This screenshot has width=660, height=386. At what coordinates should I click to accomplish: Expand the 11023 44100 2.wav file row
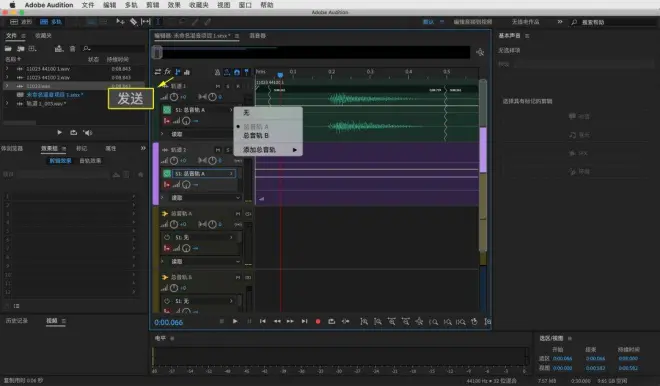pos(7,77)
